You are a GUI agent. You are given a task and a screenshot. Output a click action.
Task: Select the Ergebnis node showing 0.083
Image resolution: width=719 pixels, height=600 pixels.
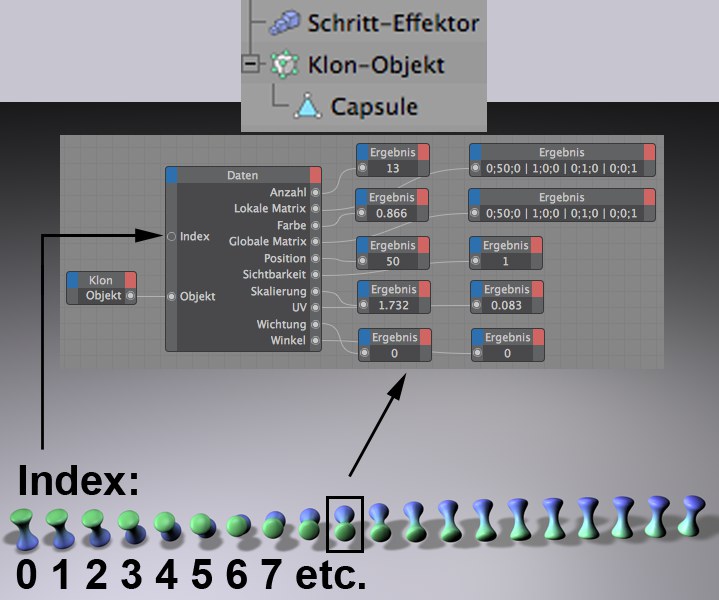pyautogui.click(x=507, y=297)
